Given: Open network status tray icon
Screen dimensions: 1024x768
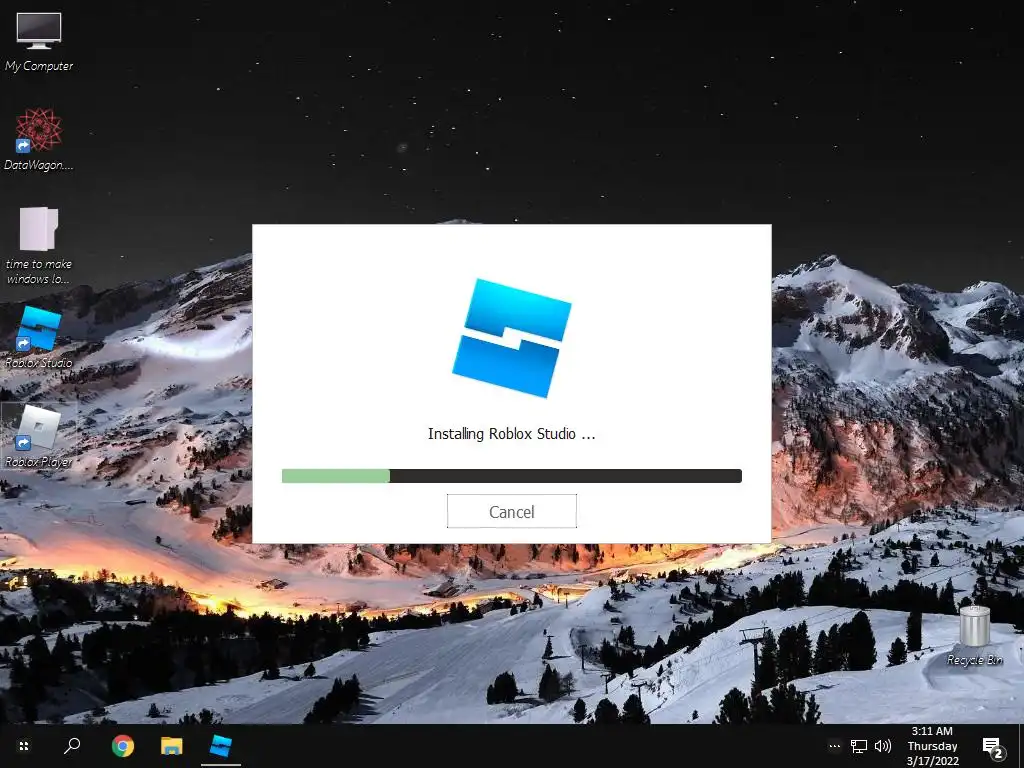Looking at the screenshot, I should point(859,746).
